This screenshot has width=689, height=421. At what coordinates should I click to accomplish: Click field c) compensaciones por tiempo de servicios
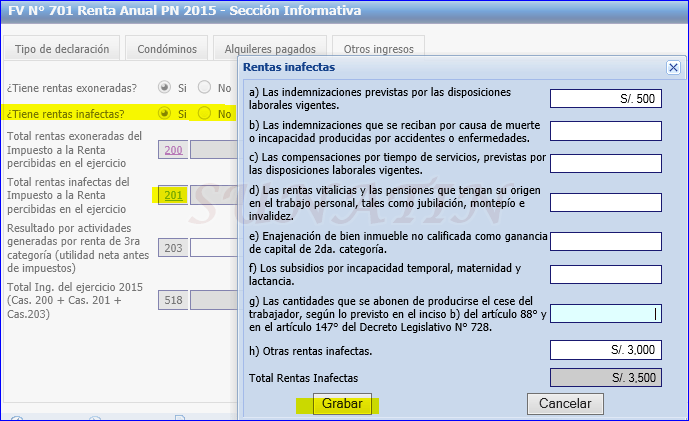coord(606,163)
